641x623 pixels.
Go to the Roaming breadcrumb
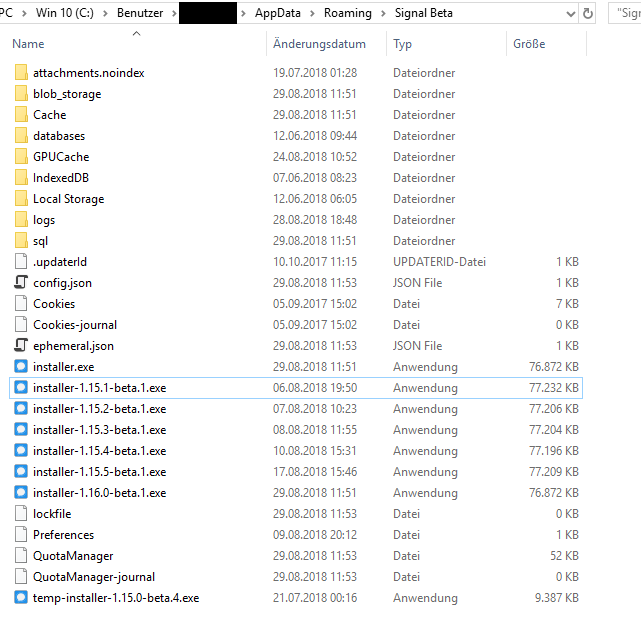click(x=348, y=13)
